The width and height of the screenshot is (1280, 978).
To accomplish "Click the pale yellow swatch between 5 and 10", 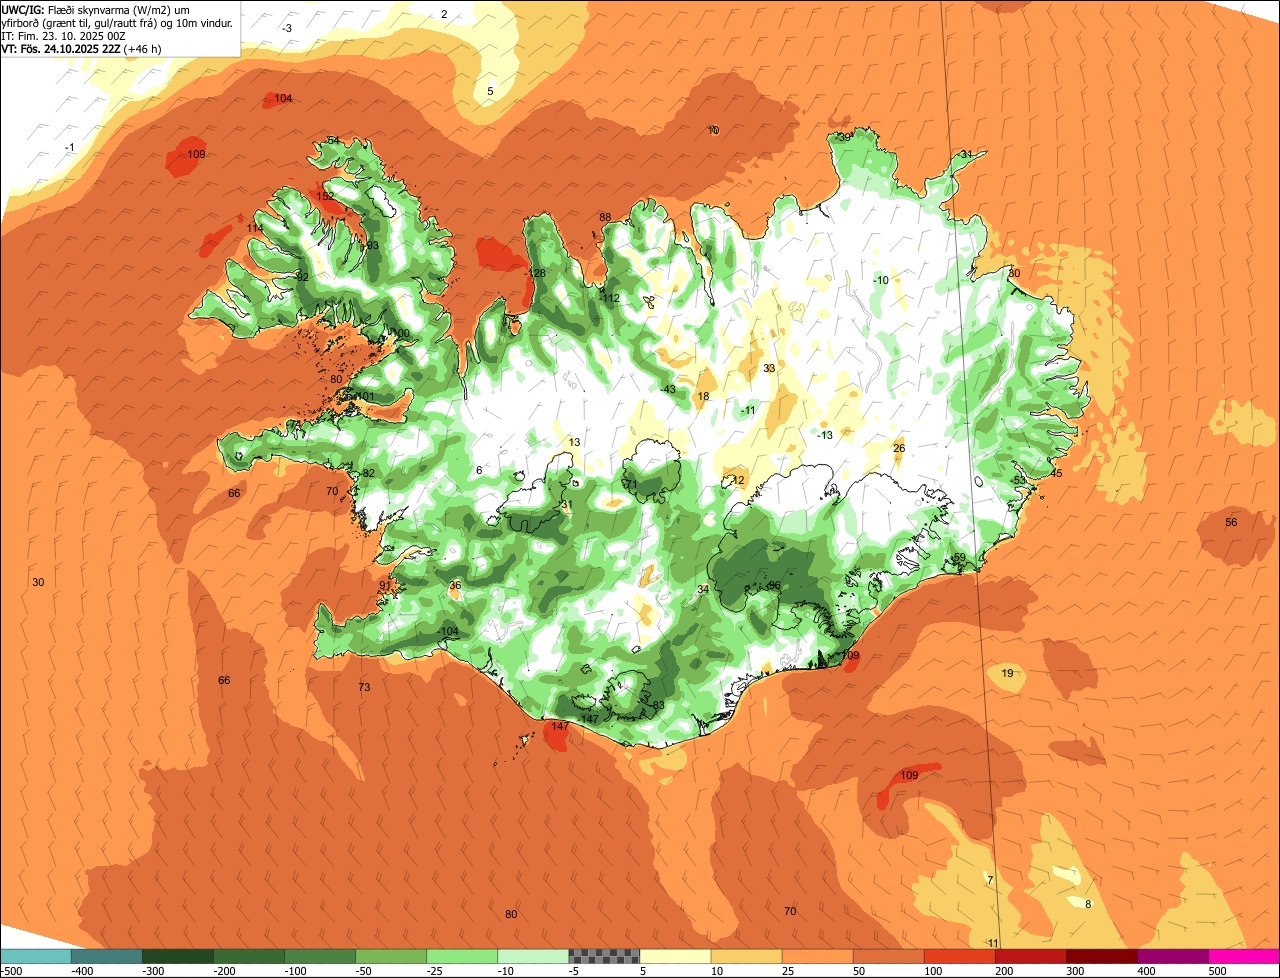I will (x=675, y=956).
